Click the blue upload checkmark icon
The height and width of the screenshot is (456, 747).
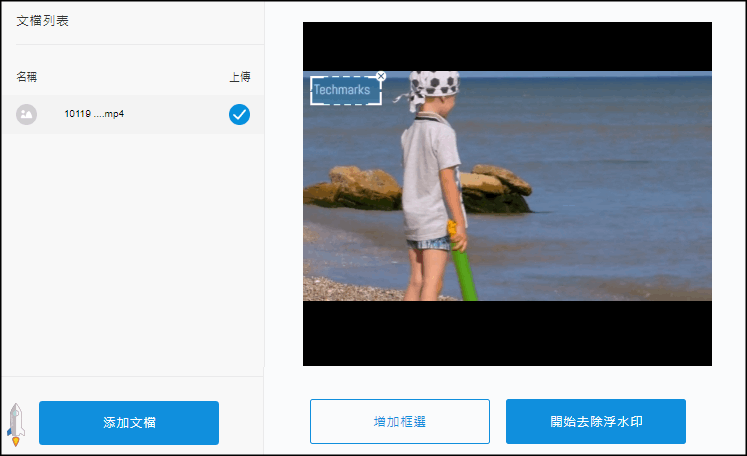pos(239,114)
